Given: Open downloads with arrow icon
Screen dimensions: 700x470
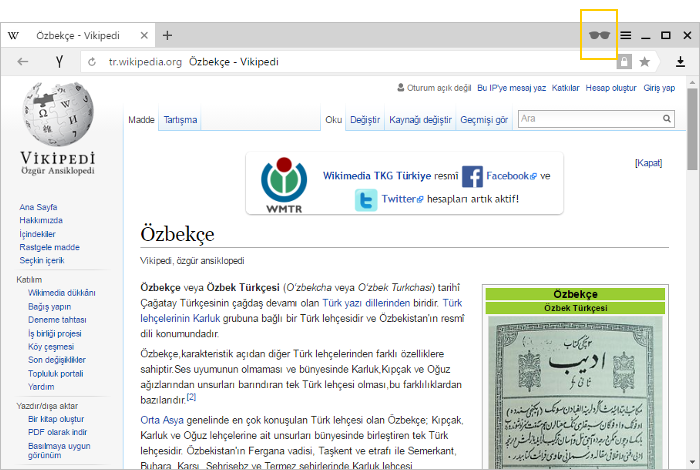Looking at the screenshot, I should (x=680, y=62).
